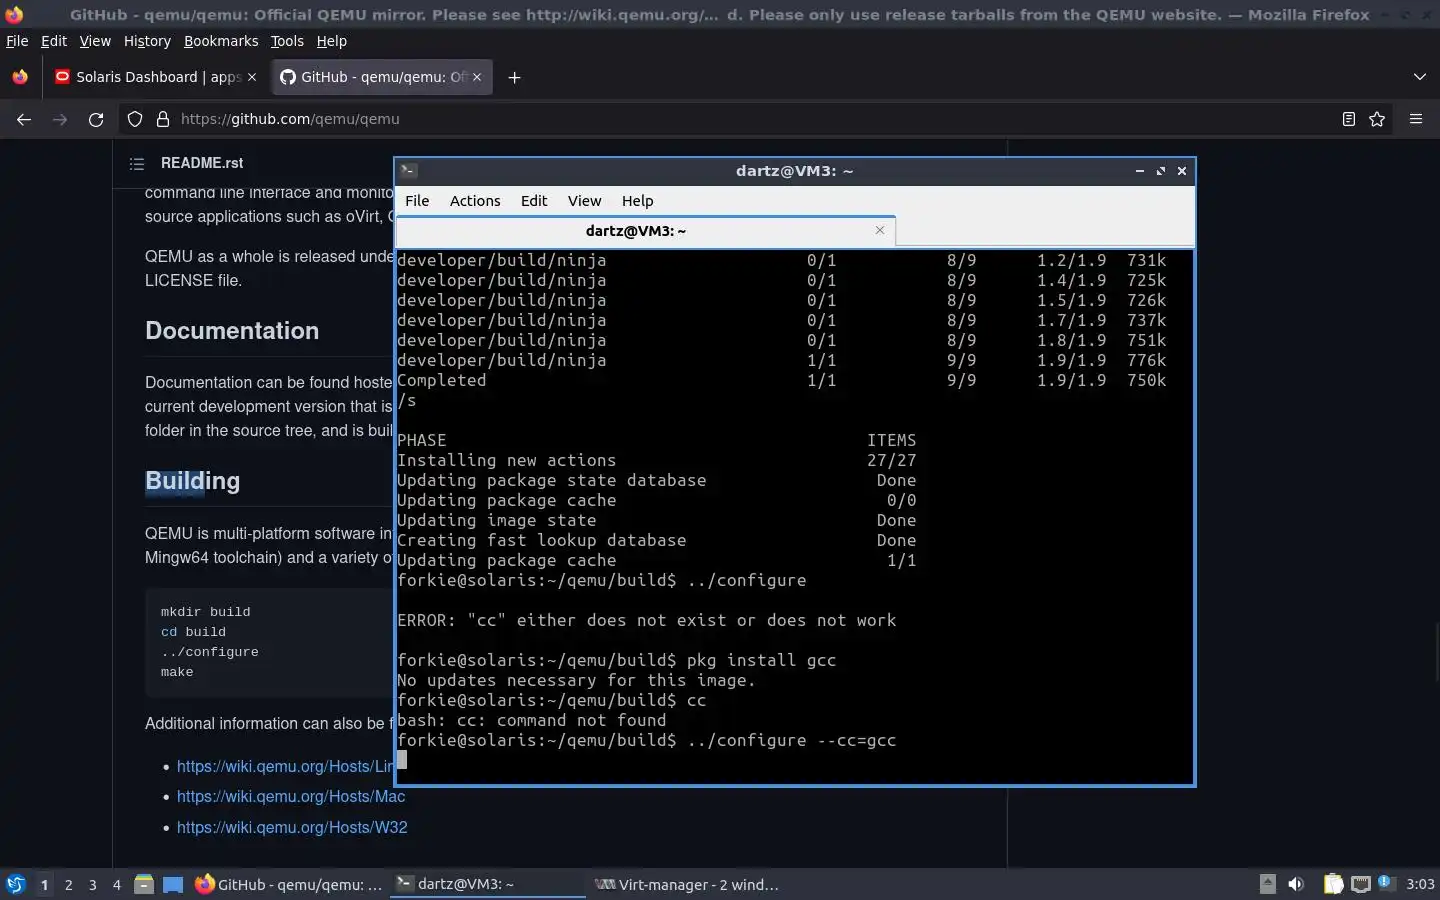1440x900 pixels.
Task: Activate dartz@VM3 terminal taskbar entry
Action: [487, 884]
